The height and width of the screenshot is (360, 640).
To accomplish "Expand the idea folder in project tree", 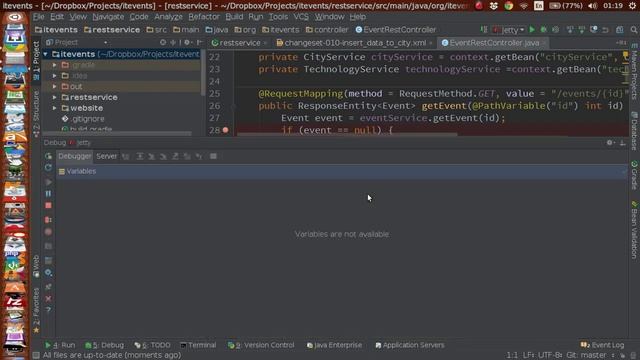I will (55, 76).
